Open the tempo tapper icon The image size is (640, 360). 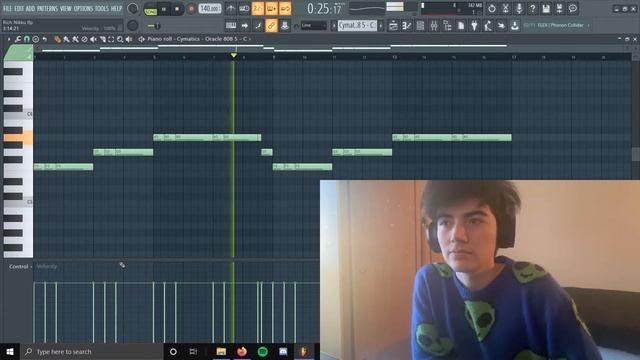(488, 26)
